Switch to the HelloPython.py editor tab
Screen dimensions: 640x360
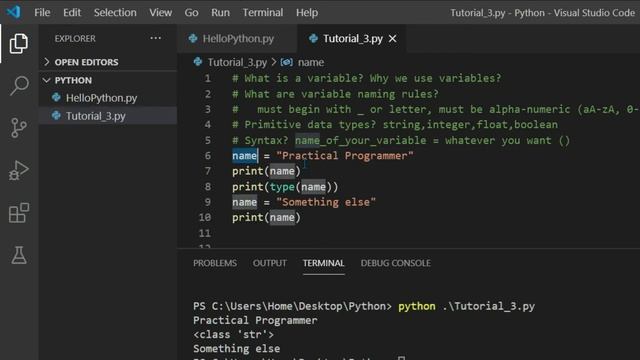[x=238, y=39]
